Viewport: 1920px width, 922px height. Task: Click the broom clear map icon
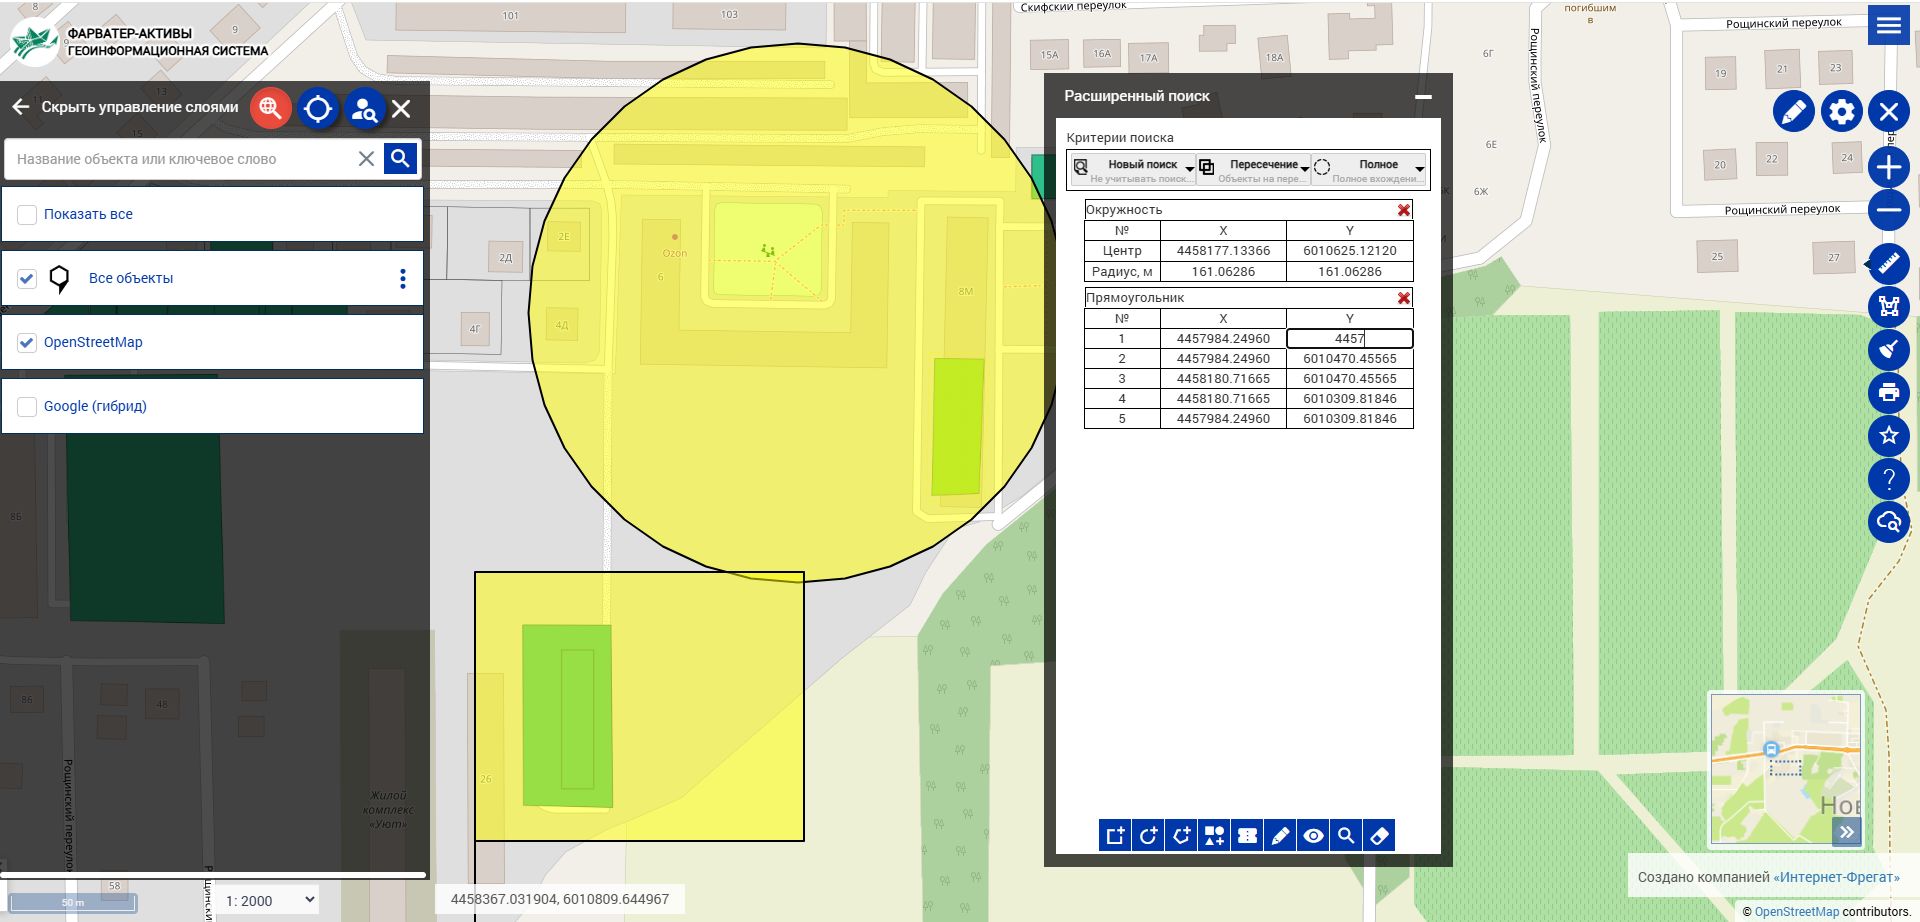coord(1888,350)
